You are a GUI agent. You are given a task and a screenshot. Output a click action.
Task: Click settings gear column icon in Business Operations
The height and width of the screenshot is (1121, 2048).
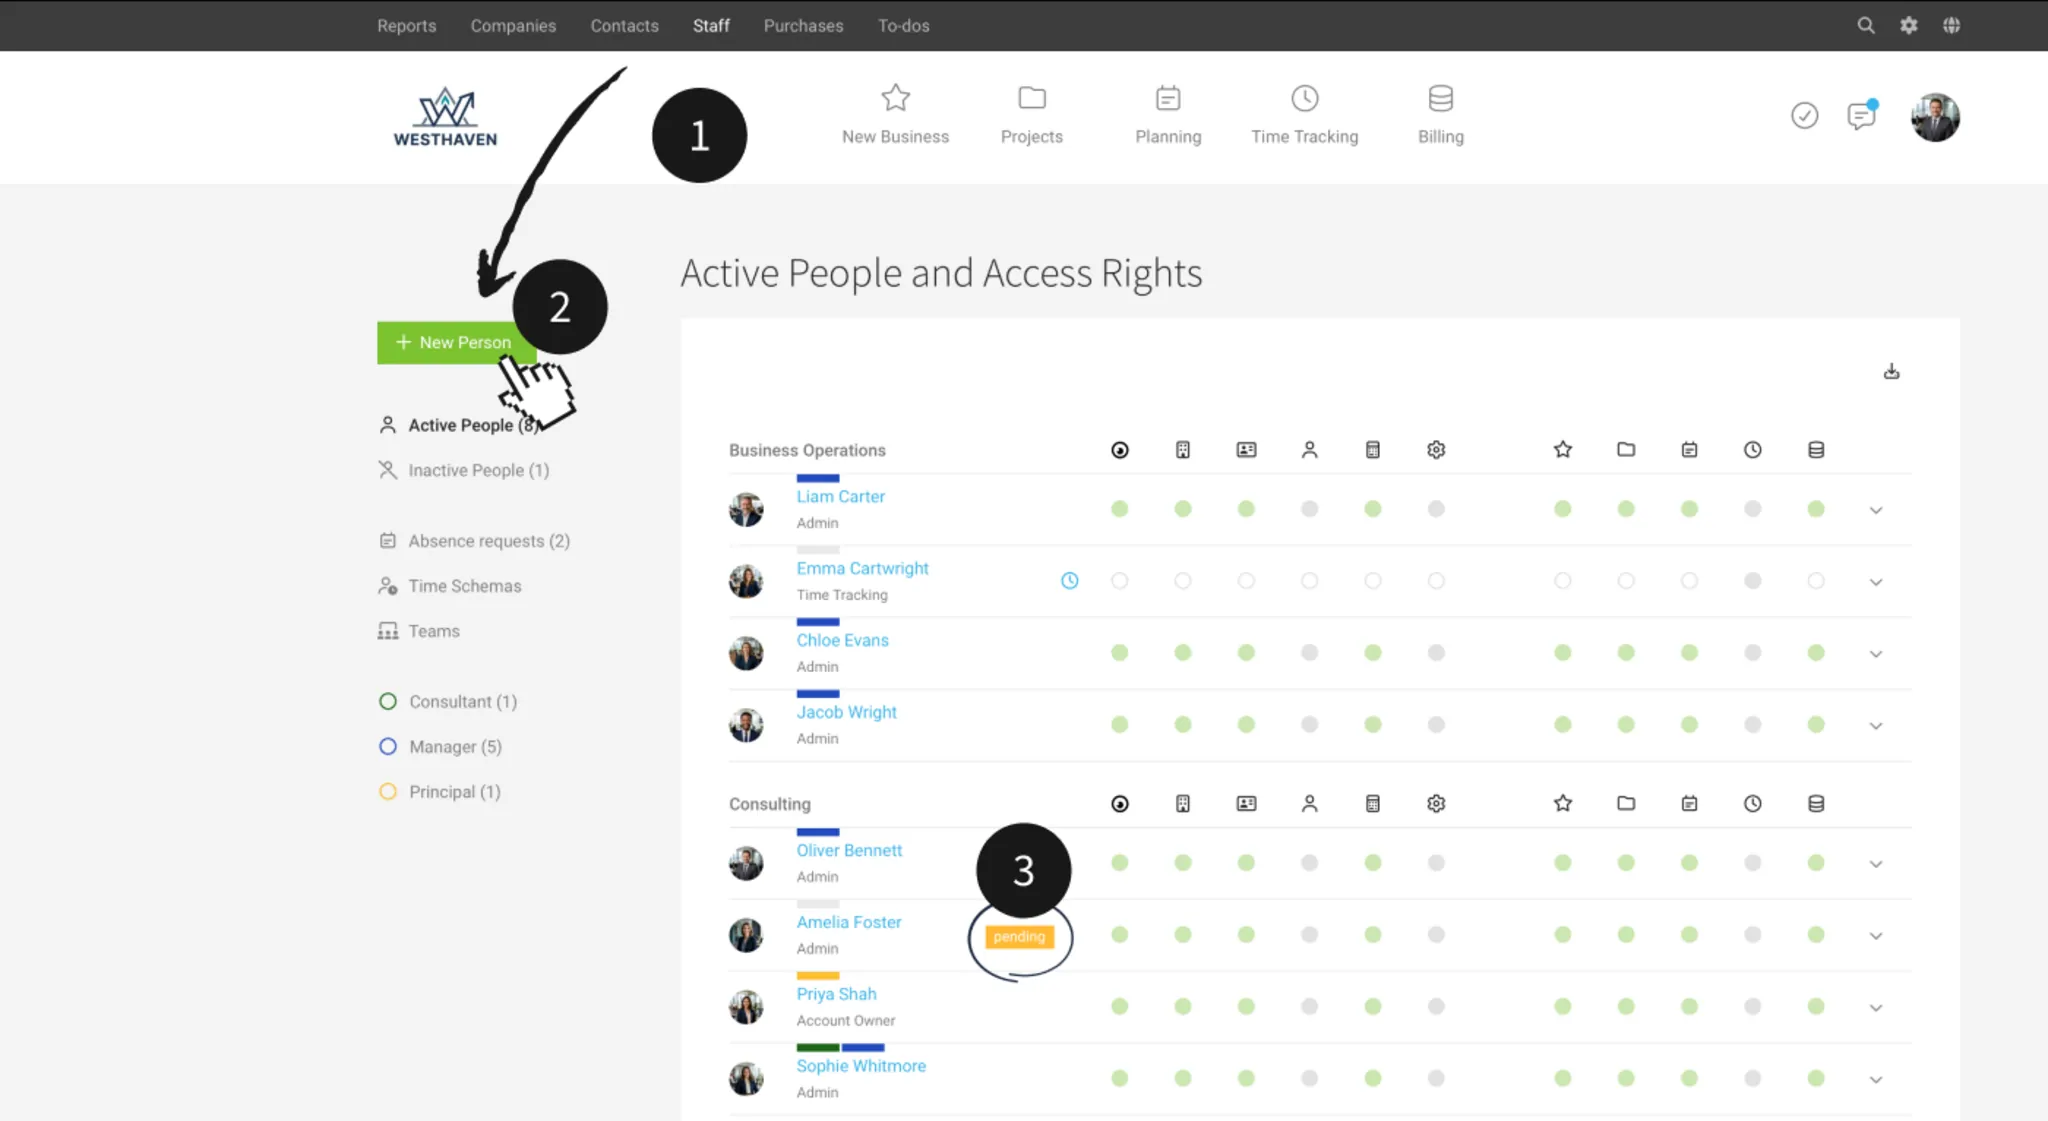click(x=1436, y=450)
